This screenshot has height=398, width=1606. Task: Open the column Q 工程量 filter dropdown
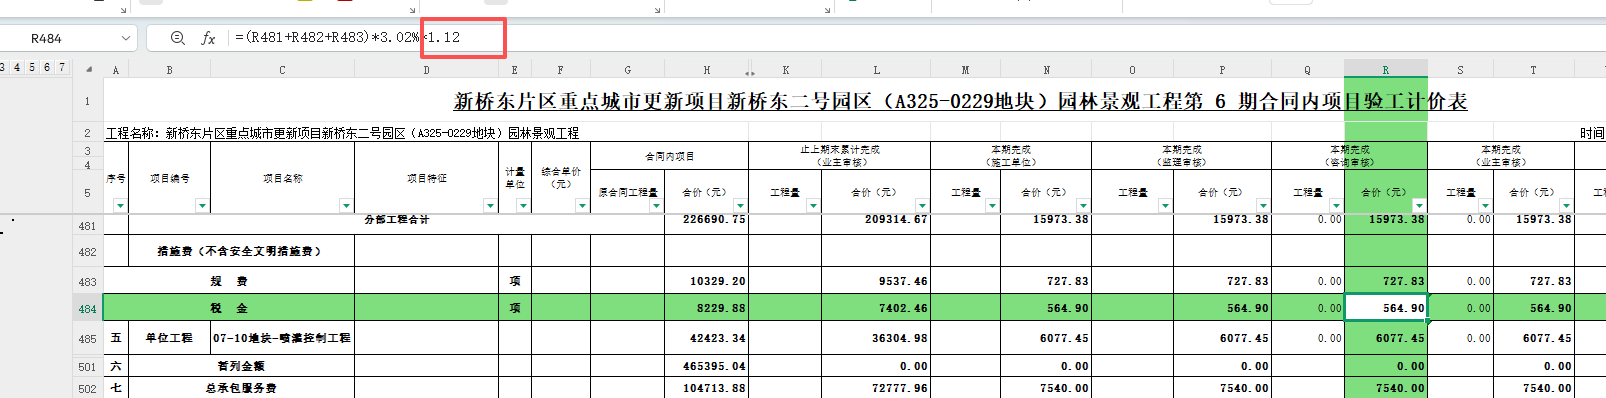[x=1336, y=205]
